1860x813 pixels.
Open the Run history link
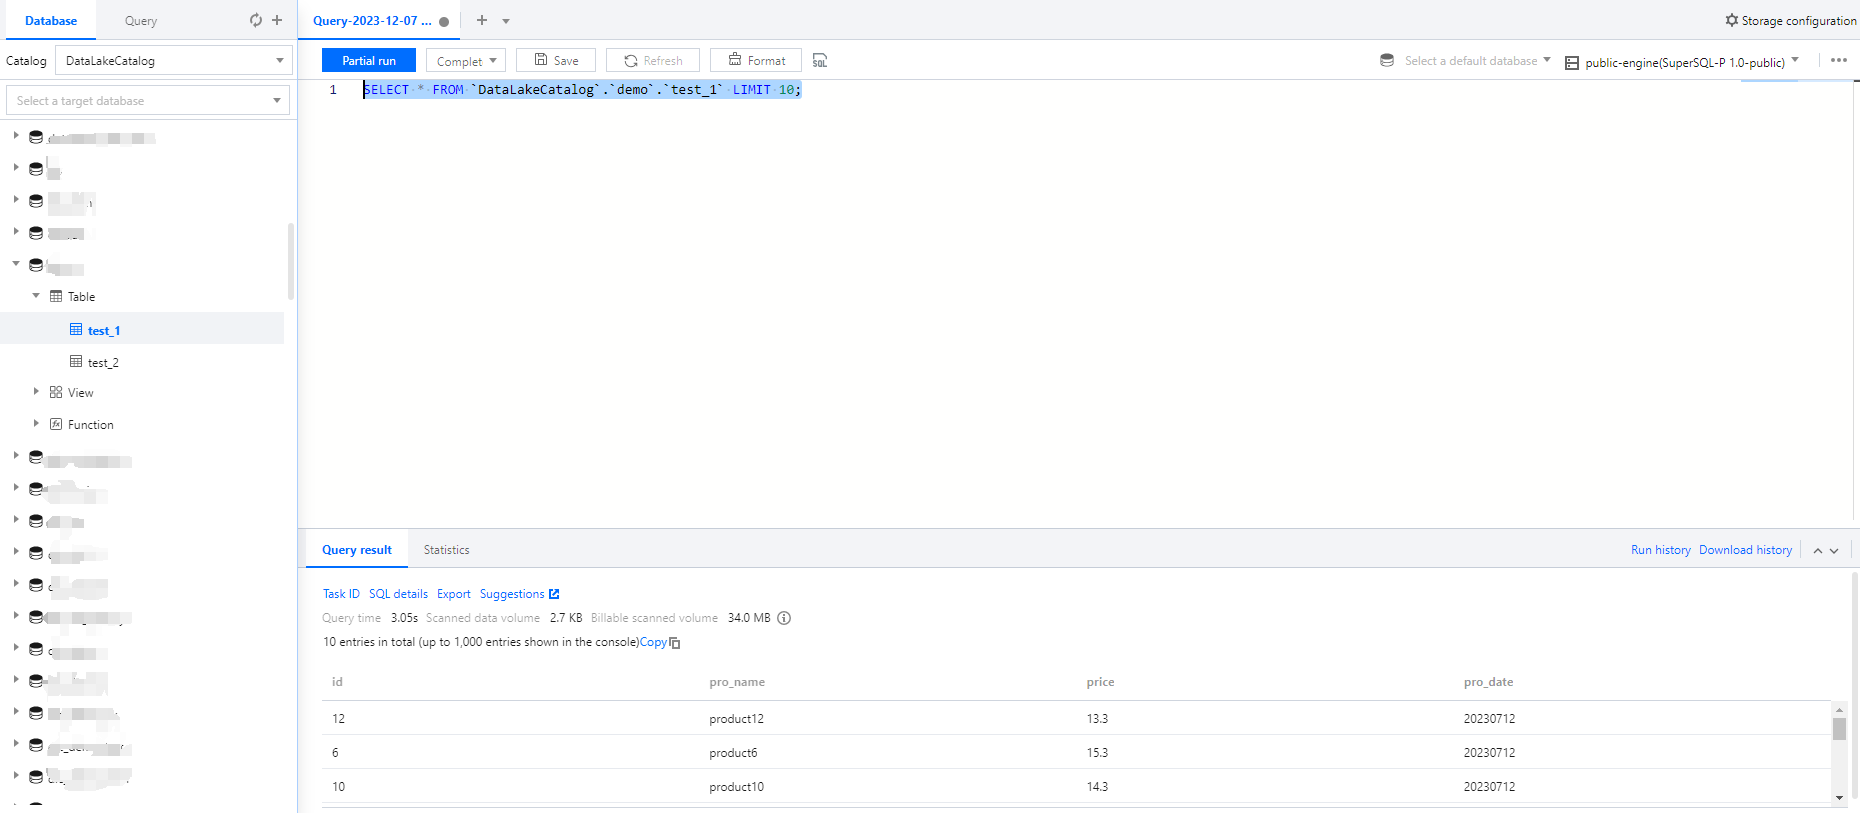pyautogui.click(x=1660, y=550)
